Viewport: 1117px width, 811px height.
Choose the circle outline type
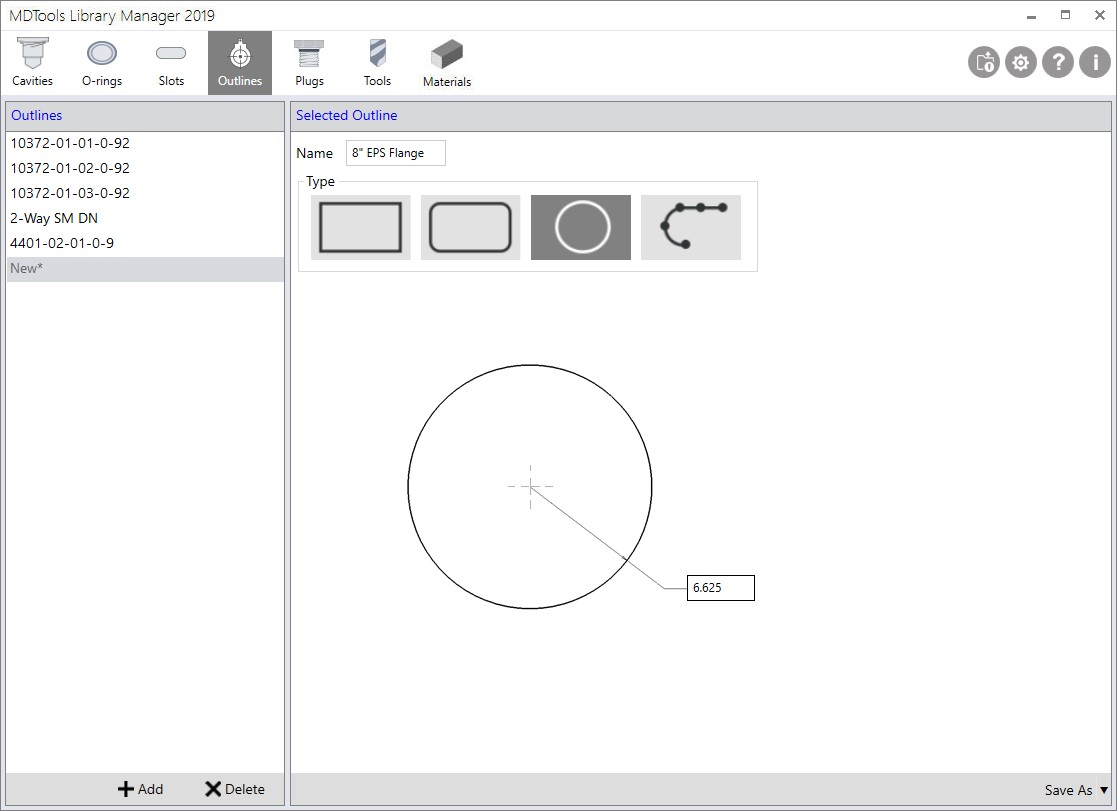tap(581, 227)
